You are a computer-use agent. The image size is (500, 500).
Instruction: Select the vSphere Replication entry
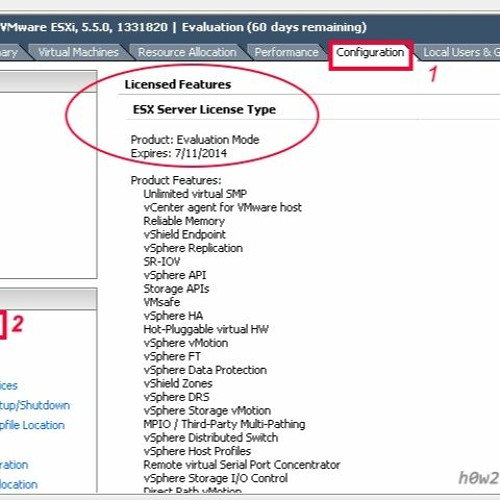point(193,248)
